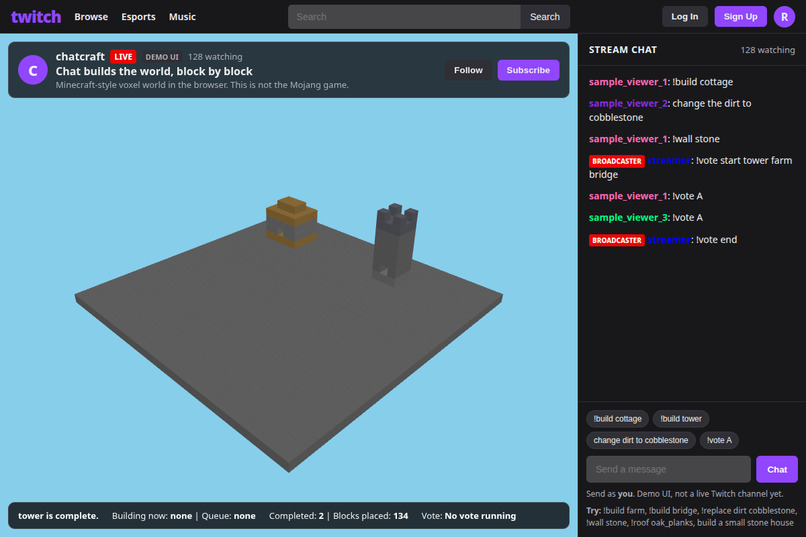Click the twitch logo
806x537 pixels.
(36, 17)
